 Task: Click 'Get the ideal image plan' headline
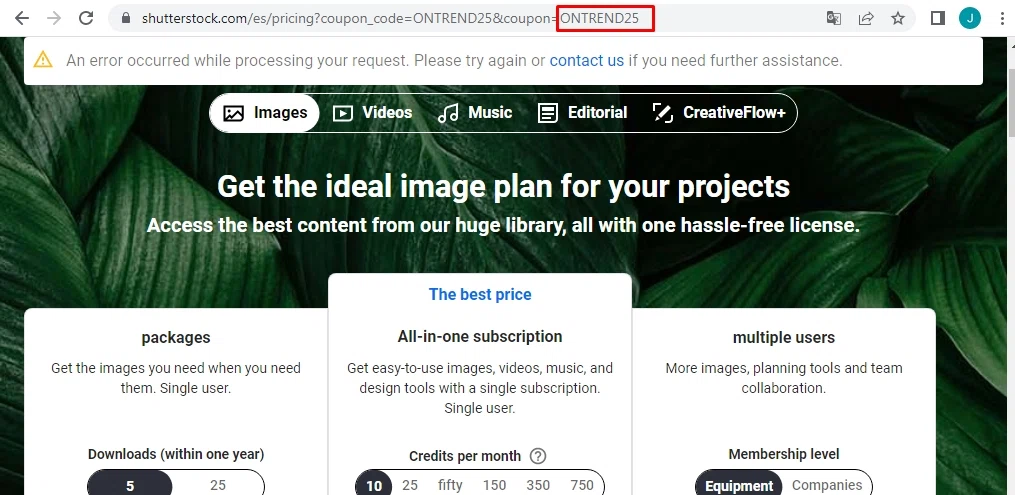[503, 186]
